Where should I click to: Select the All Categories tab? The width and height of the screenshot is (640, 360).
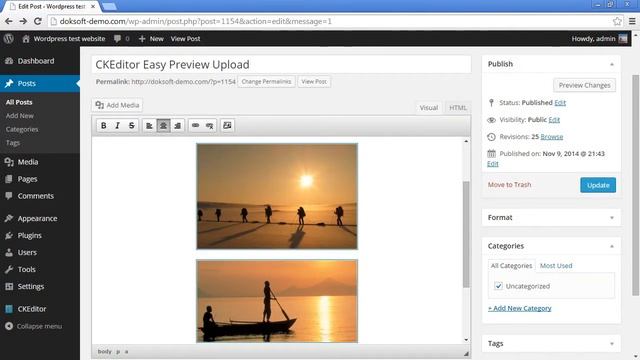tap(511, 266)
